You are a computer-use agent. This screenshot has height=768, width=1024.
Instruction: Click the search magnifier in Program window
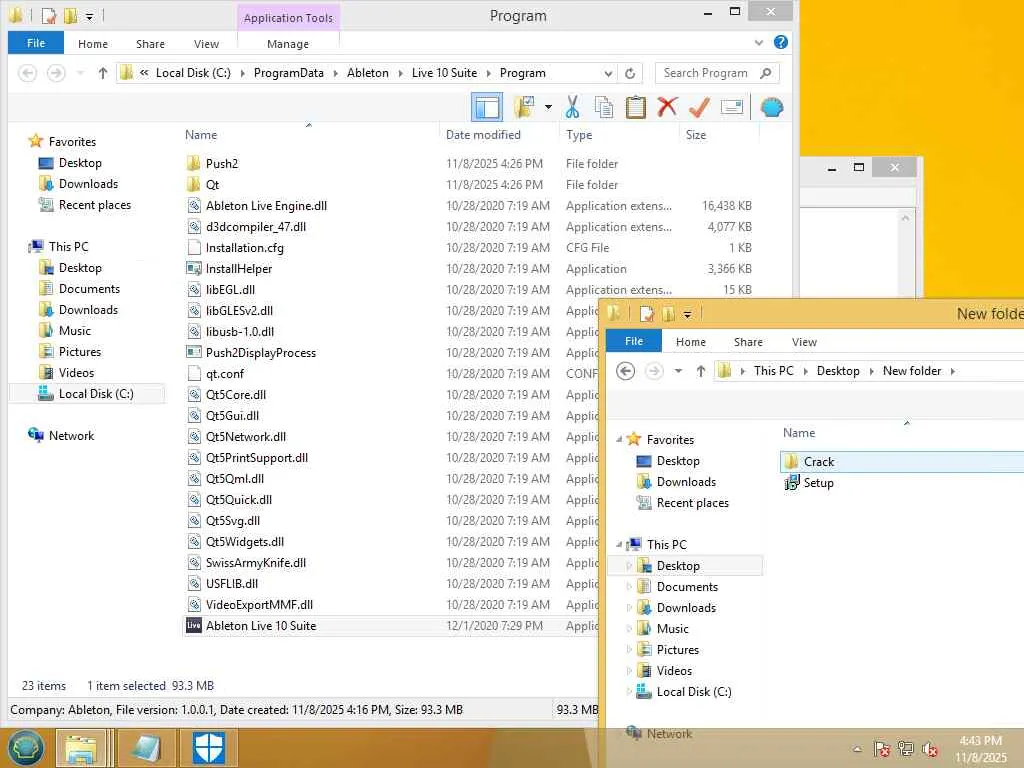point(766,73)
